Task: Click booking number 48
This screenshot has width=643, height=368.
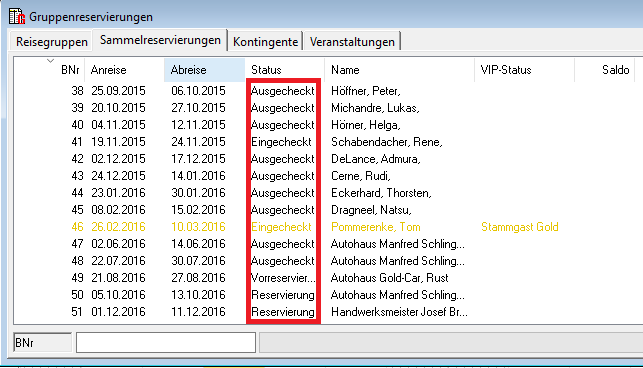Action: point(77,261)
